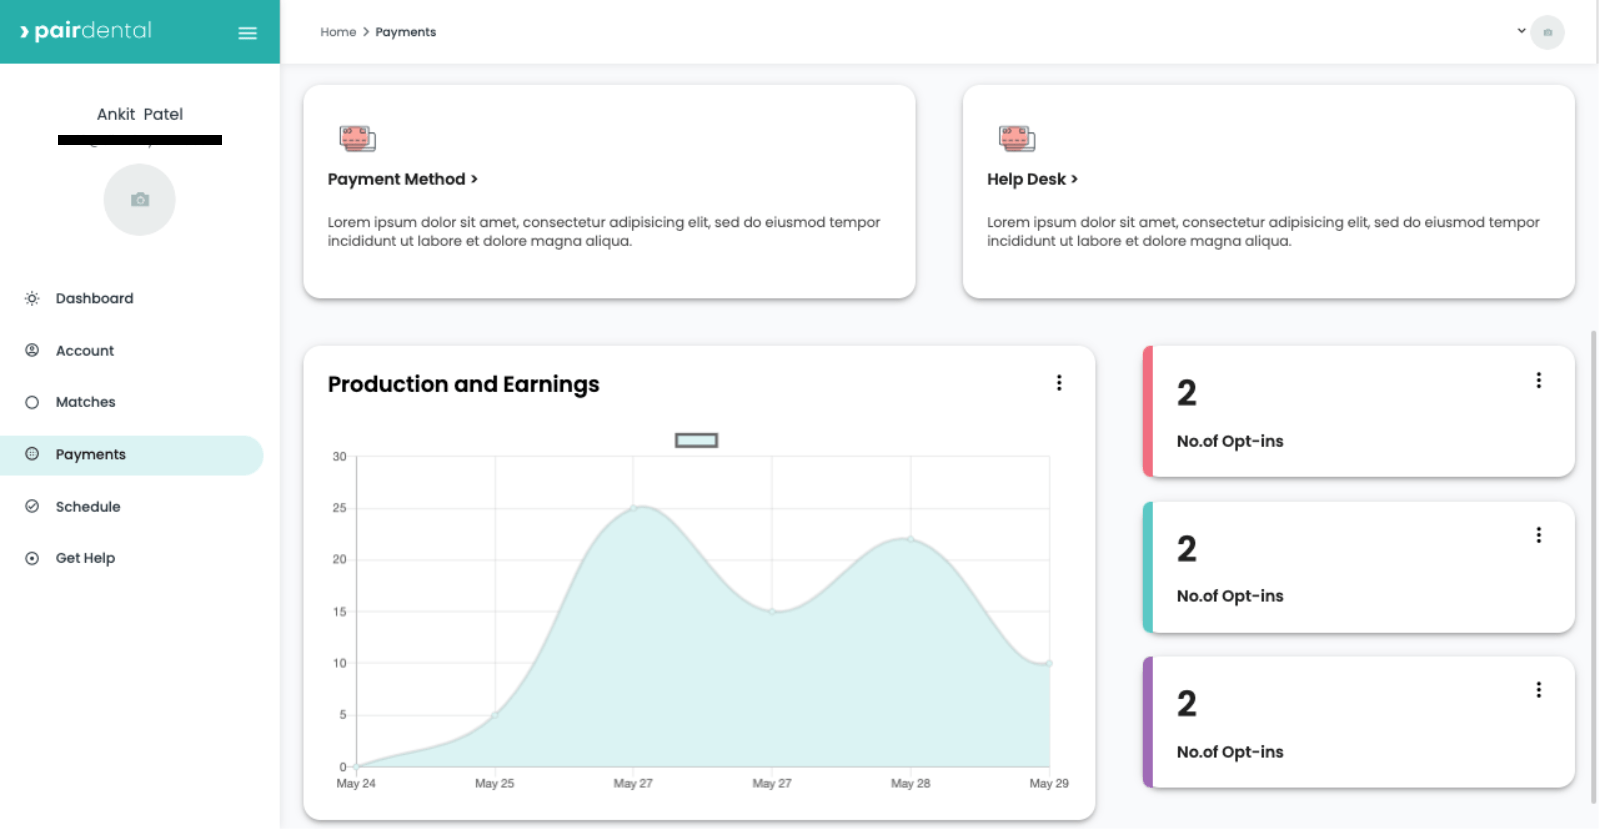Select the Payments sidebar item

click(x=90, y=455)
